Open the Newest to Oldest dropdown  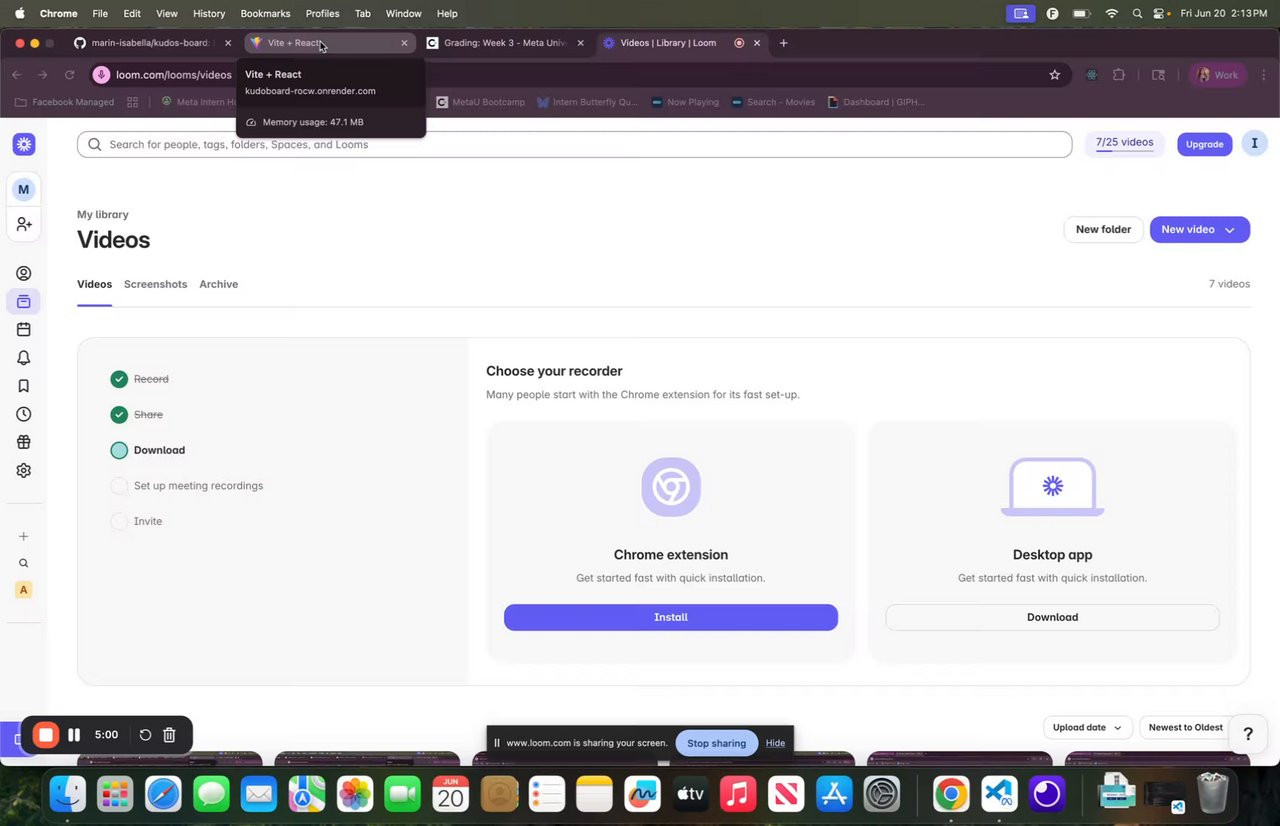click(1185, 728)
